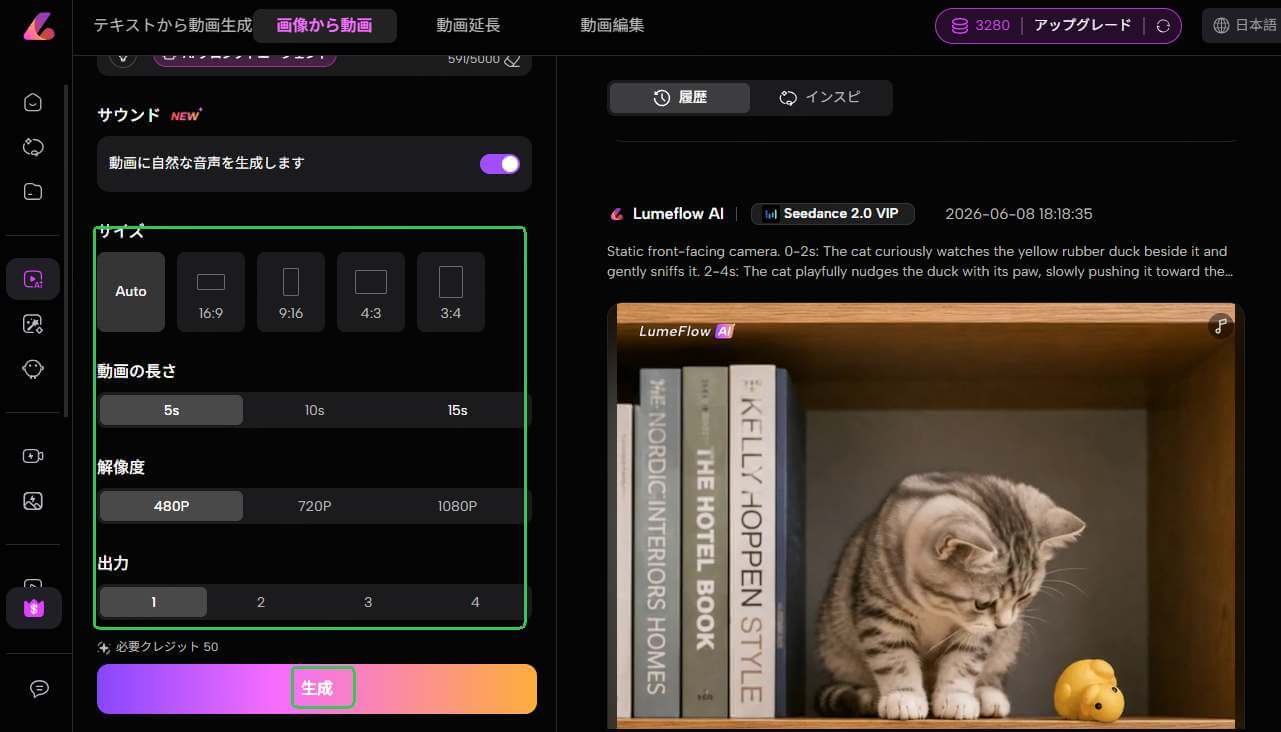Click the left sidebar vertical scrollbar
This screenshot has height=732, width=1281.
coord(67,250)
